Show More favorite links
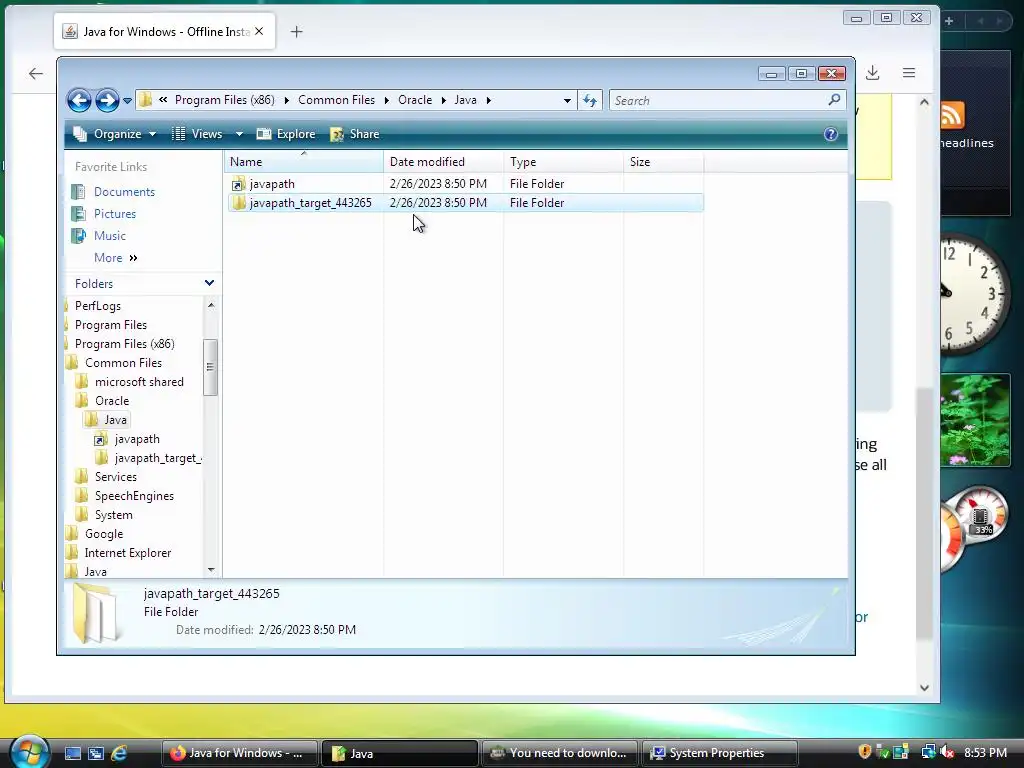The width and height of the screenshot is (1024, 768). pos(116,258)
